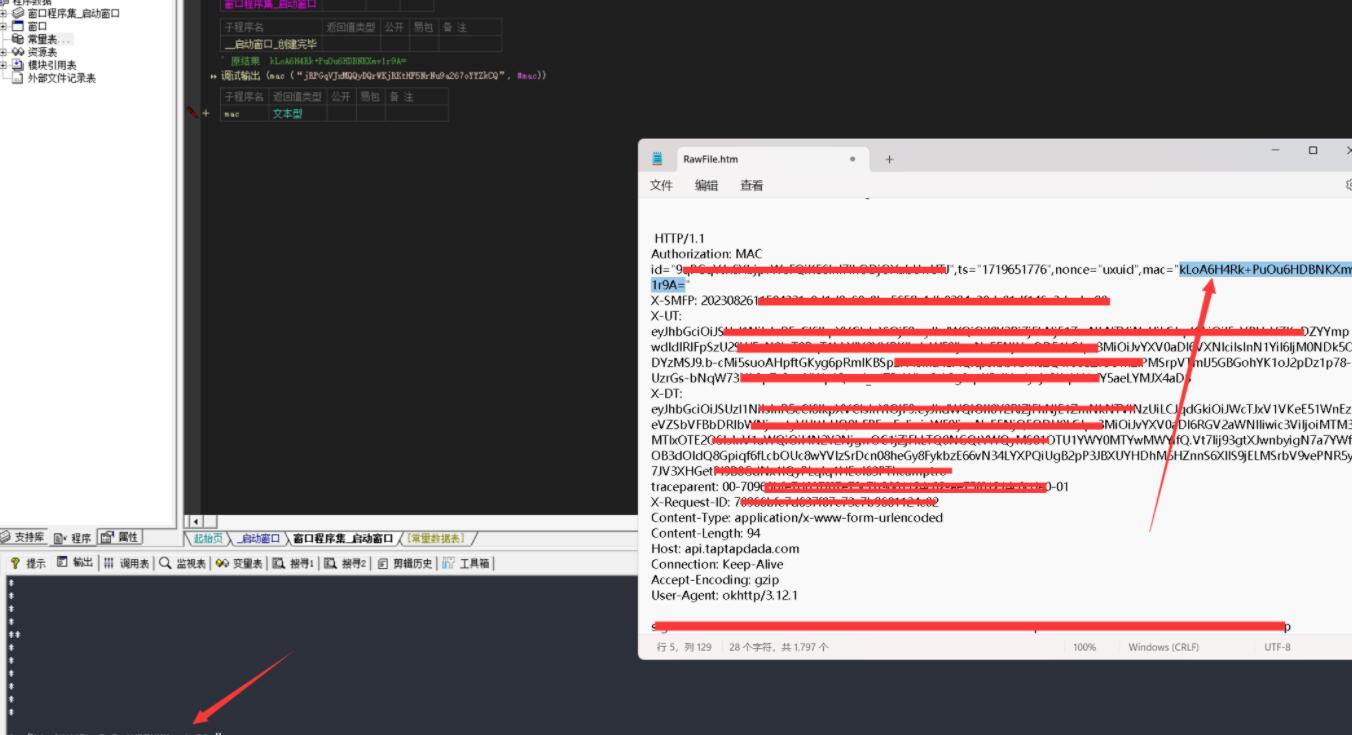1352x735 pixels.
Task: Click the 行 5, 列 129 cursor position status
Action: (684, 647)
